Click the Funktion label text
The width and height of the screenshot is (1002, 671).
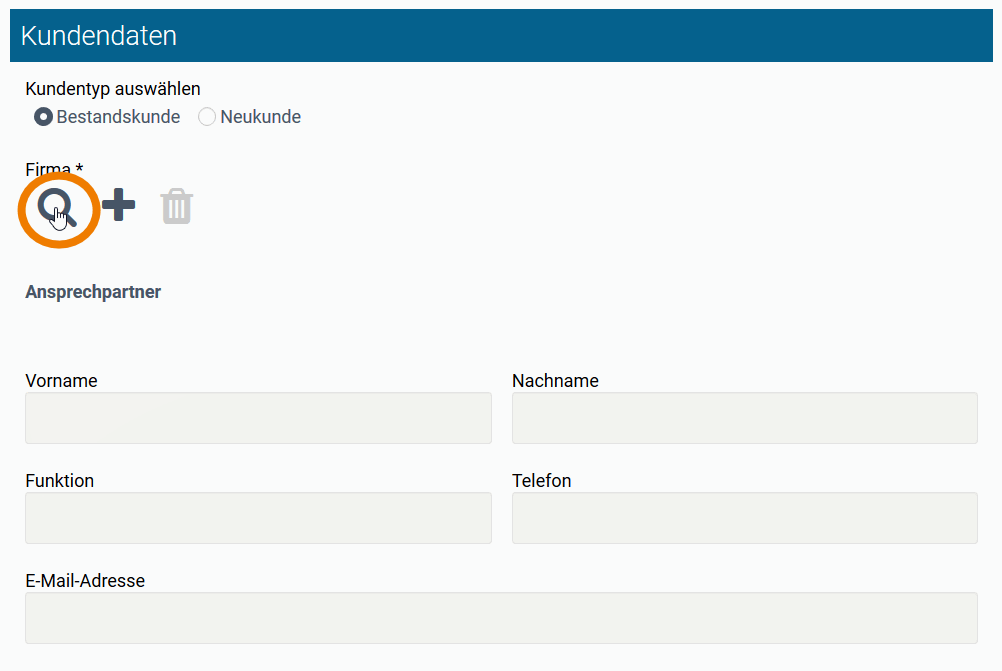point(59,480)
